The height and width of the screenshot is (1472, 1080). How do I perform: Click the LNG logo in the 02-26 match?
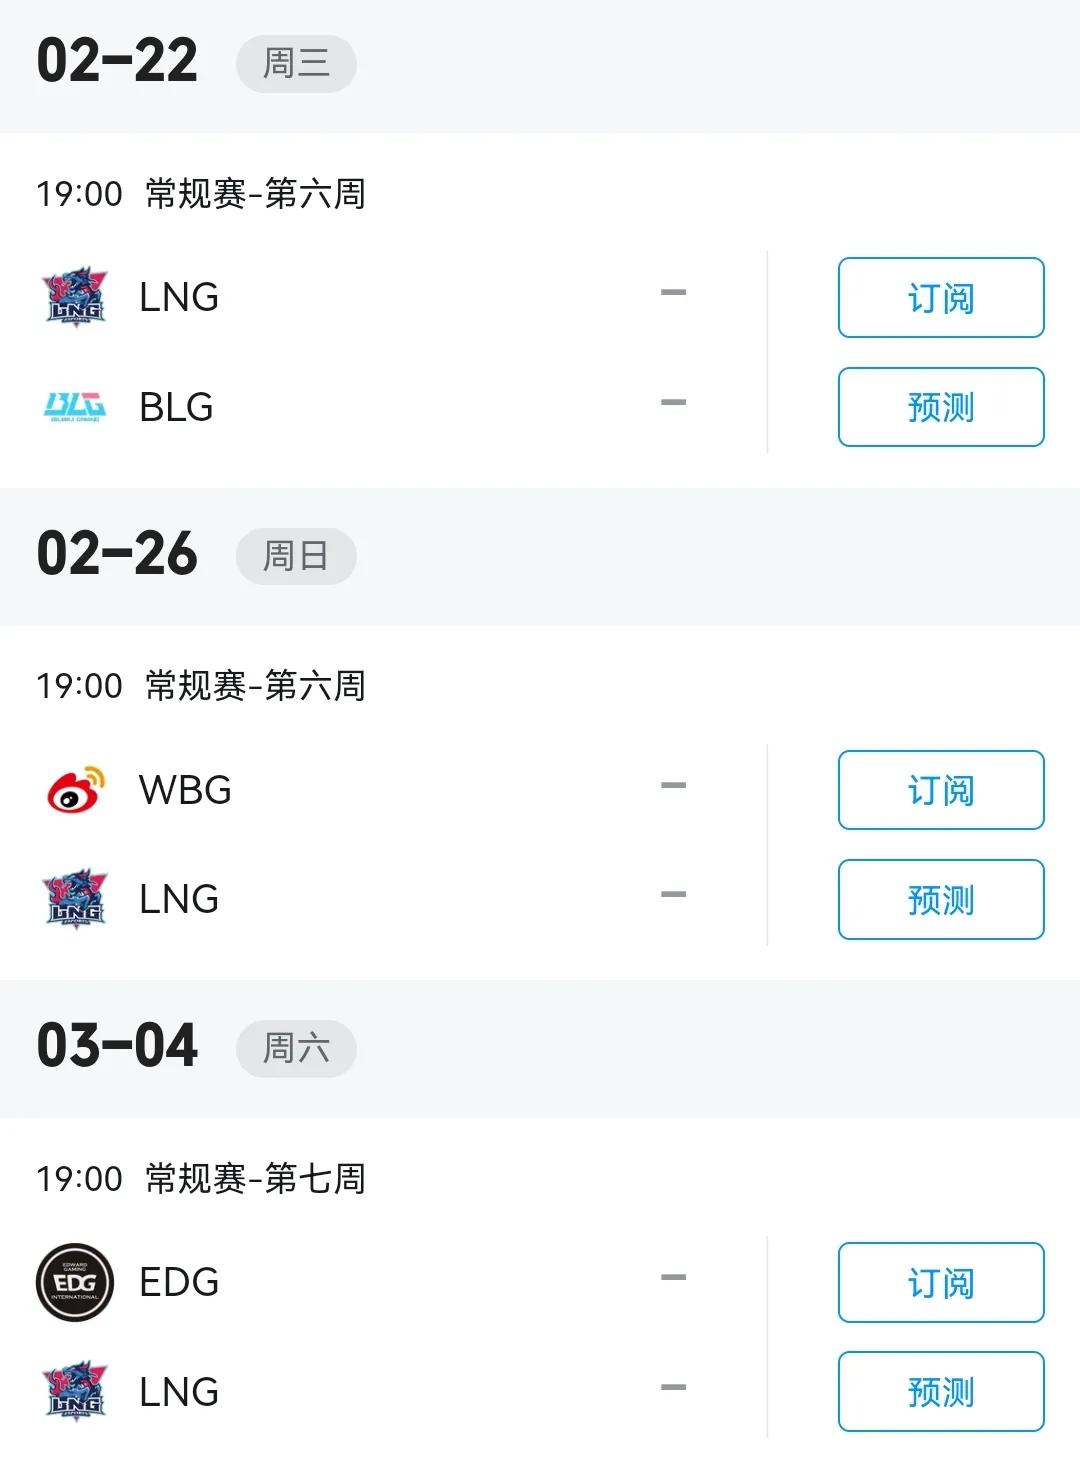click(75, 899)
